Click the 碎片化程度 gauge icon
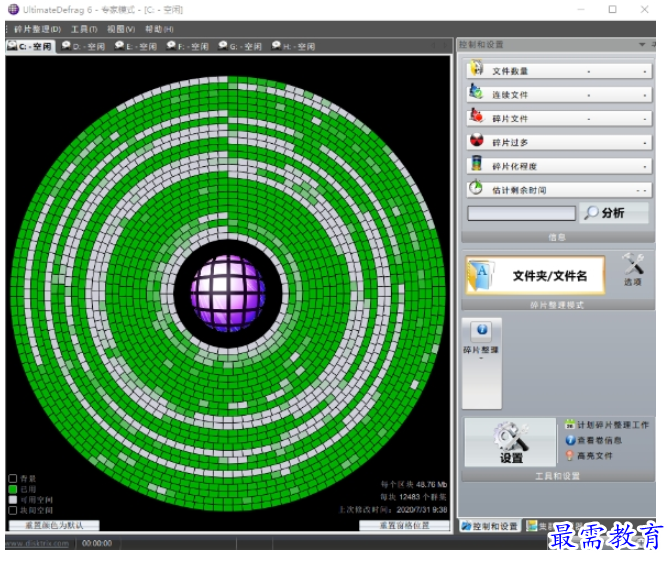This screenshot has height=568, width=672. tap(476, 163)
